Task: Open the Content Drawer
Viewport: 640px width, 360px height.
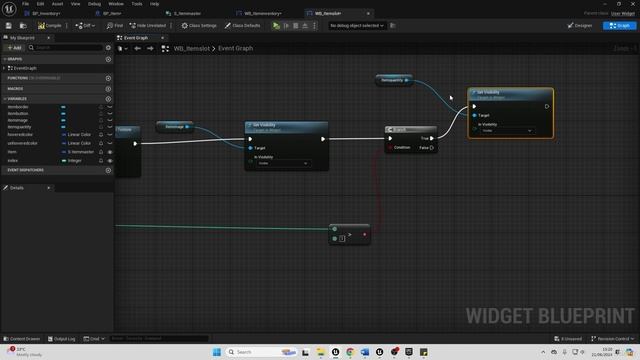Action: pyautogui.click(x=22, y=339)
